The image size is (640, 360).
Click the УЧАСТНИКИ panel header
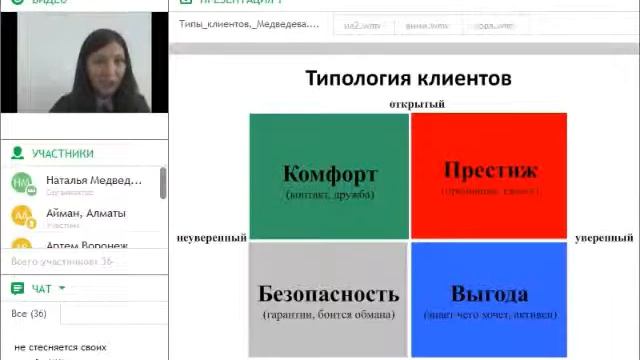[63, 153]
